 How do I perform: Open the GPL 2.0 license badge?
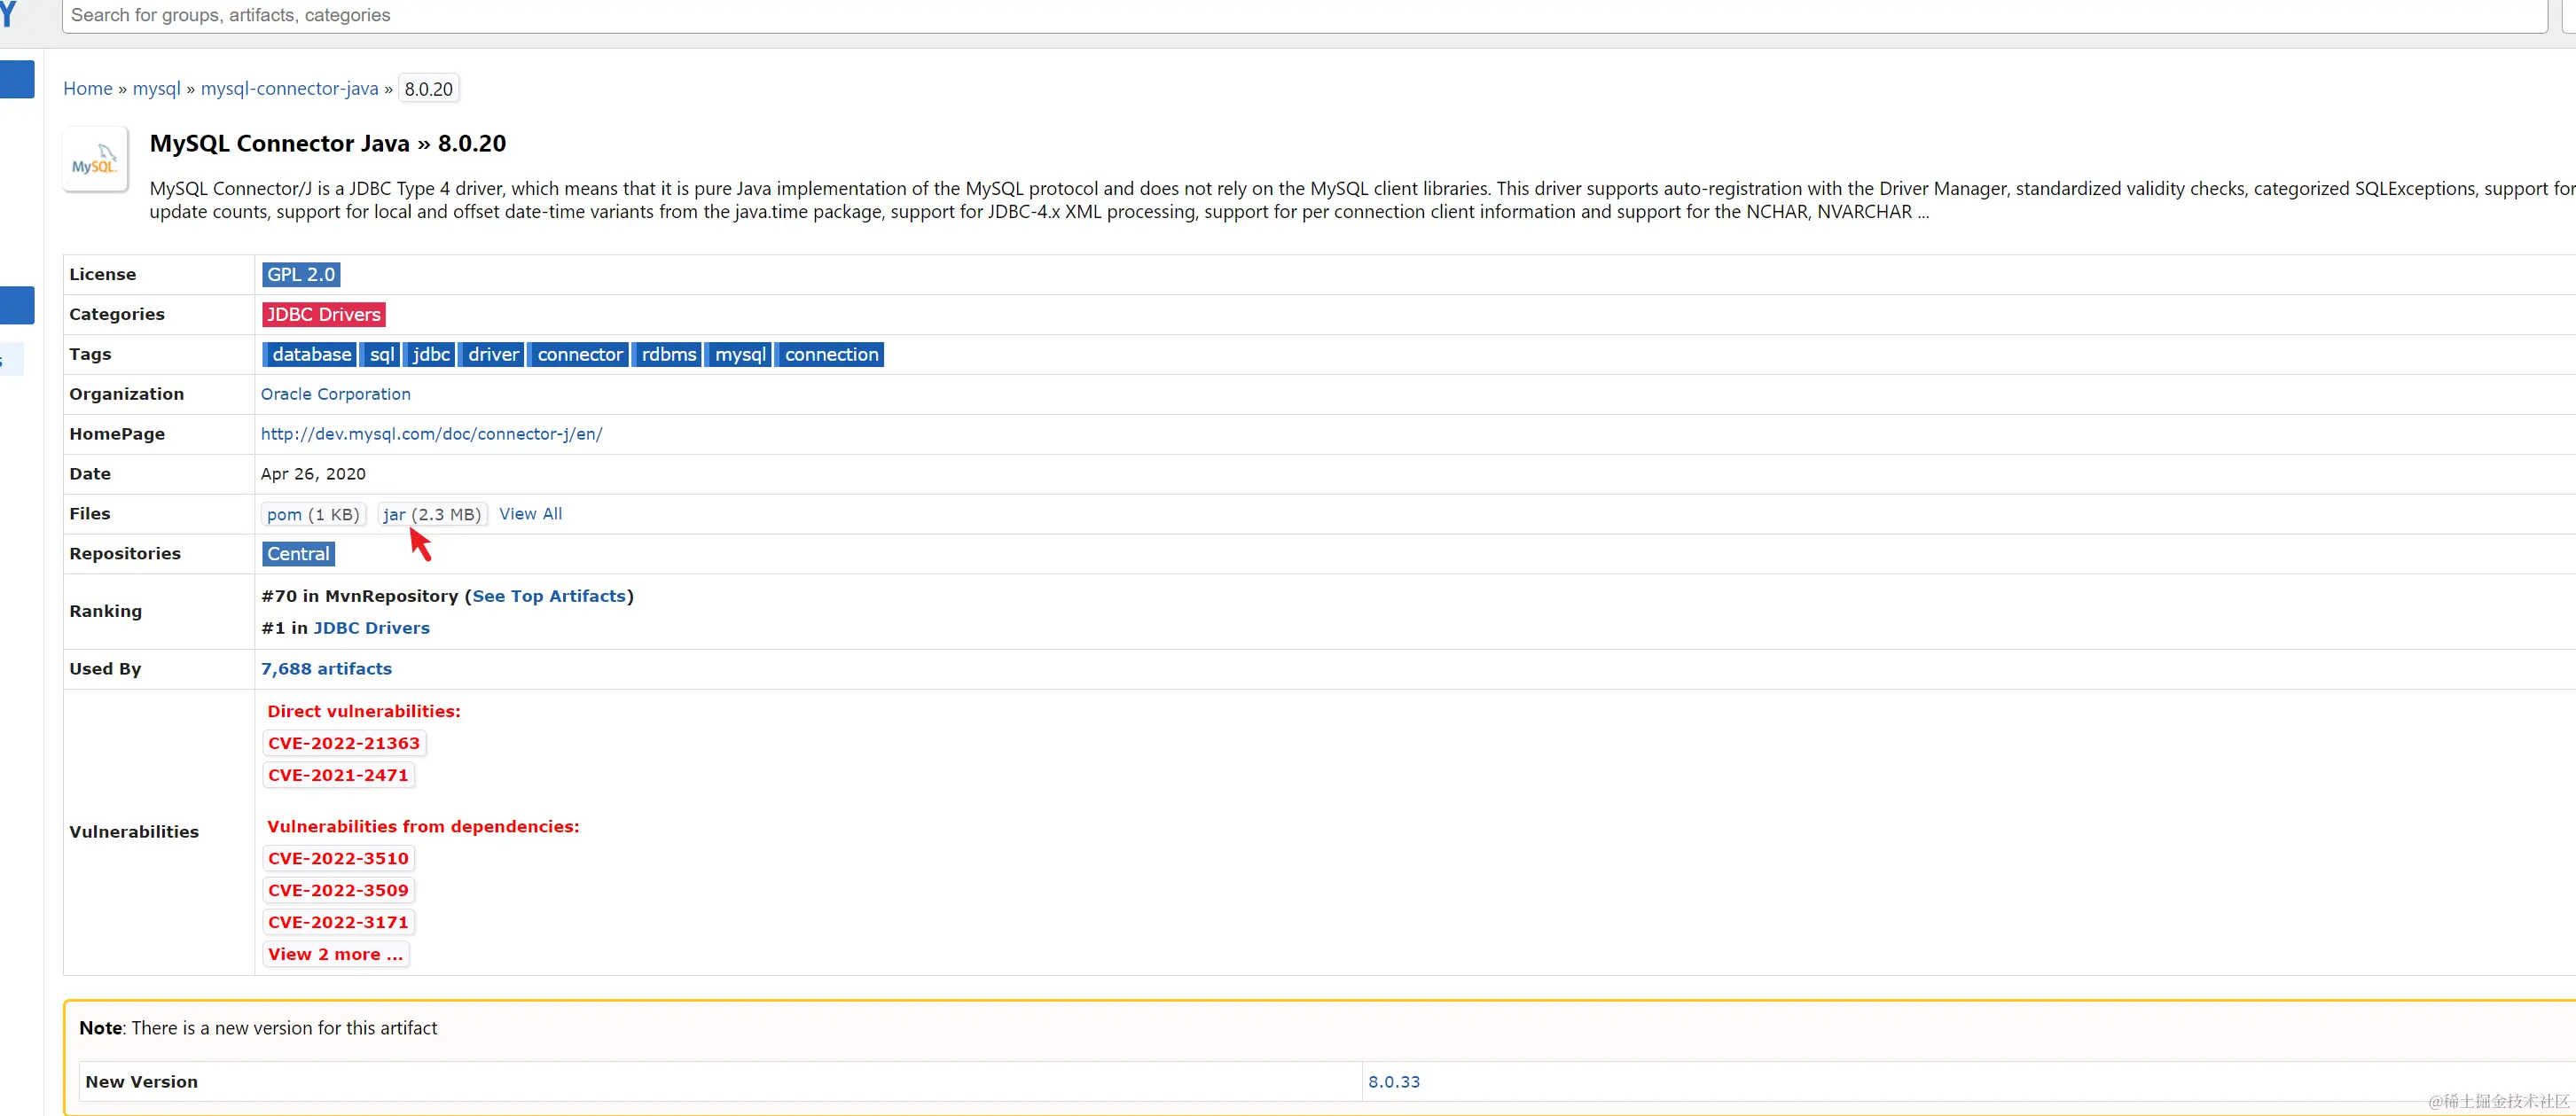point(301,275)
